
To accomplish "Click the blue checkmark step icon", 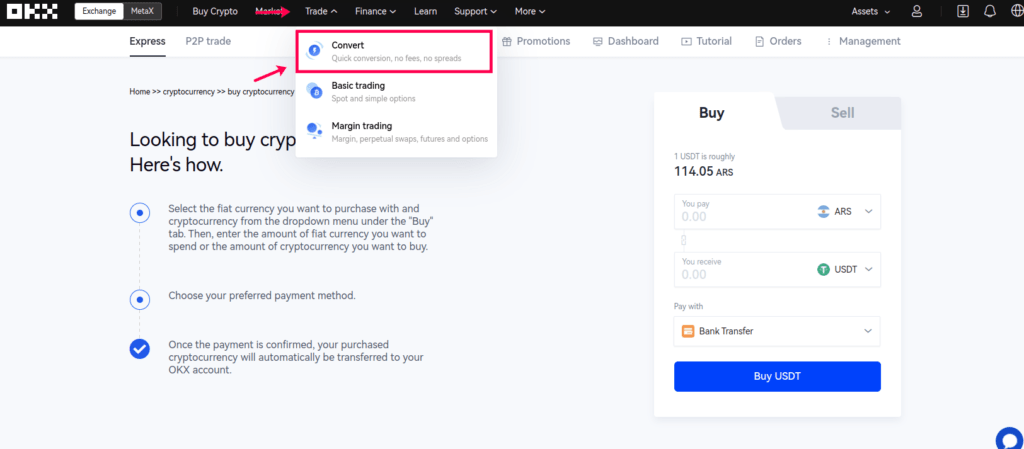I will click(x=140, y=349).
